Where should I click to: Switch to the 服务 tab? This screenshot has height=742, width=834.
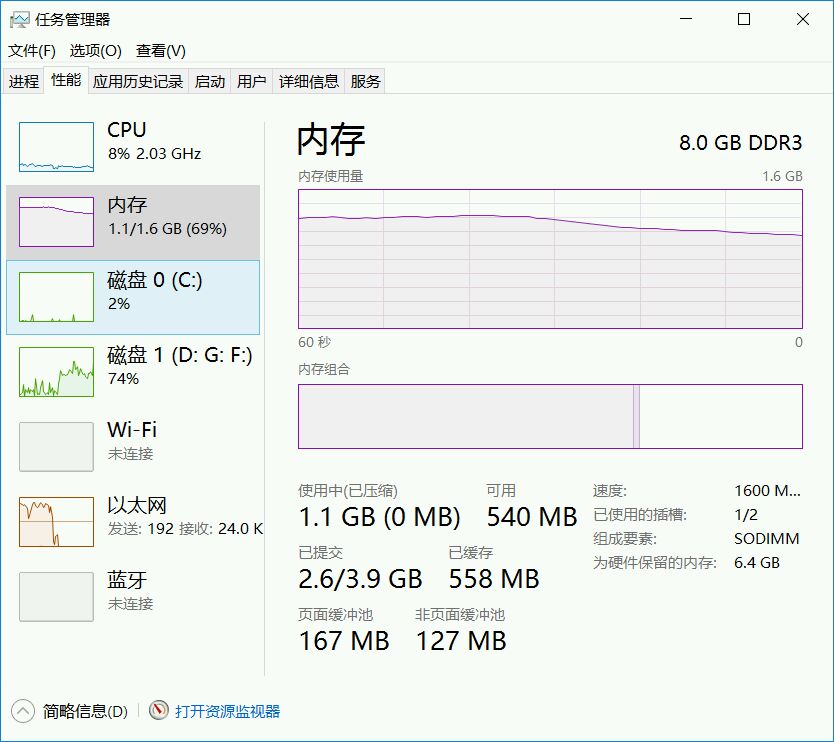pyautogui.click(x=366, y=82)
